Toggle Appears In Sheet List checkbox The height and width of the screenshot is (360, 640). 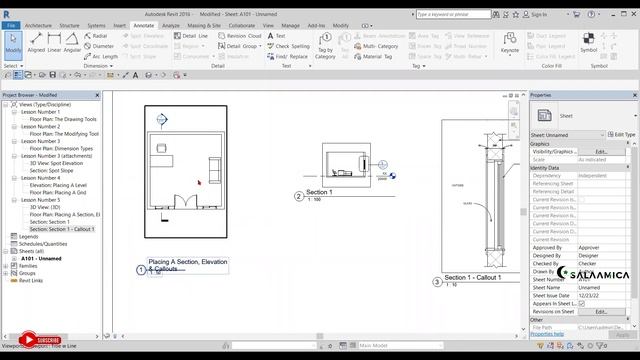[582, 304]
